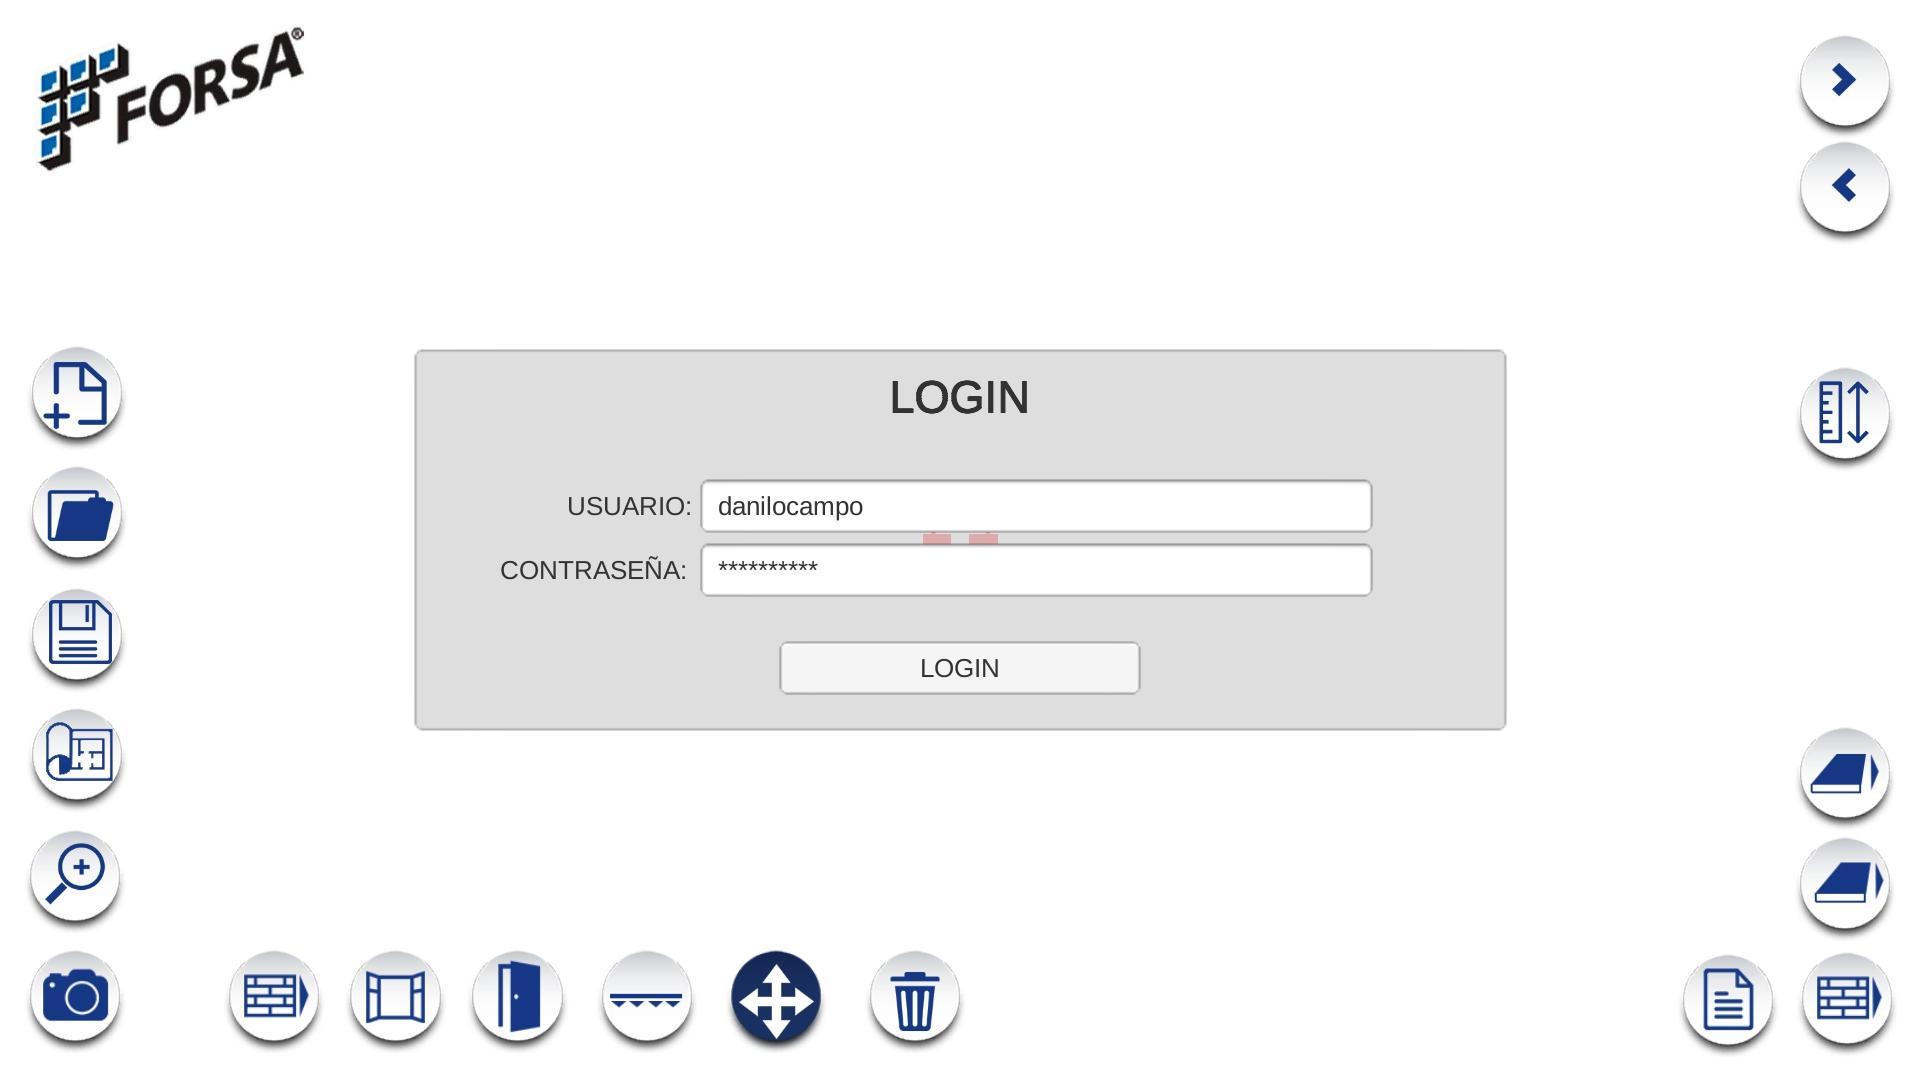Image resolution: width=1920 pixels, height=1080 pixels.
Task: Open the ruler height measurement icon
Action: [1845, 413]
